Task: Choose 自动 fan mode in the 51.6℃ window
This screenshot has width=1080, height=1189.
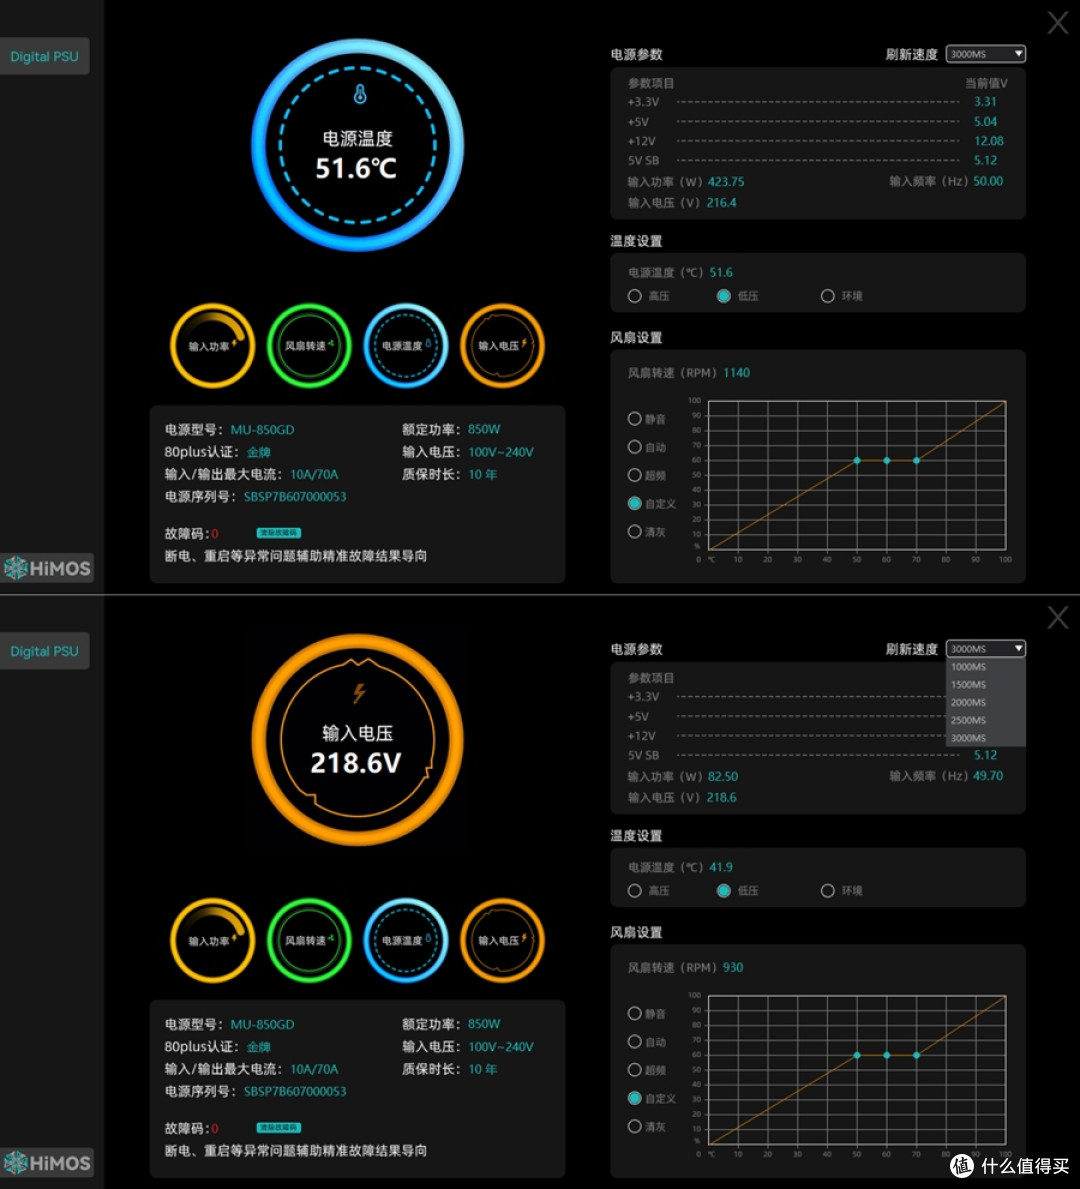Action: point(635,447)
